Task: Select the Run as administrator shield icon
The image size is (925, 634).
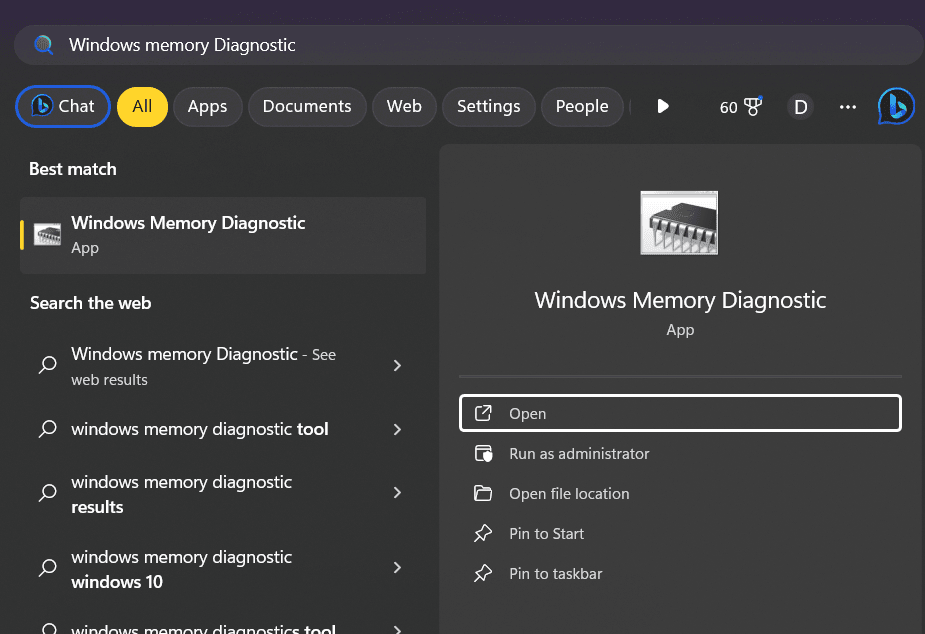Action: pos(483,453)
